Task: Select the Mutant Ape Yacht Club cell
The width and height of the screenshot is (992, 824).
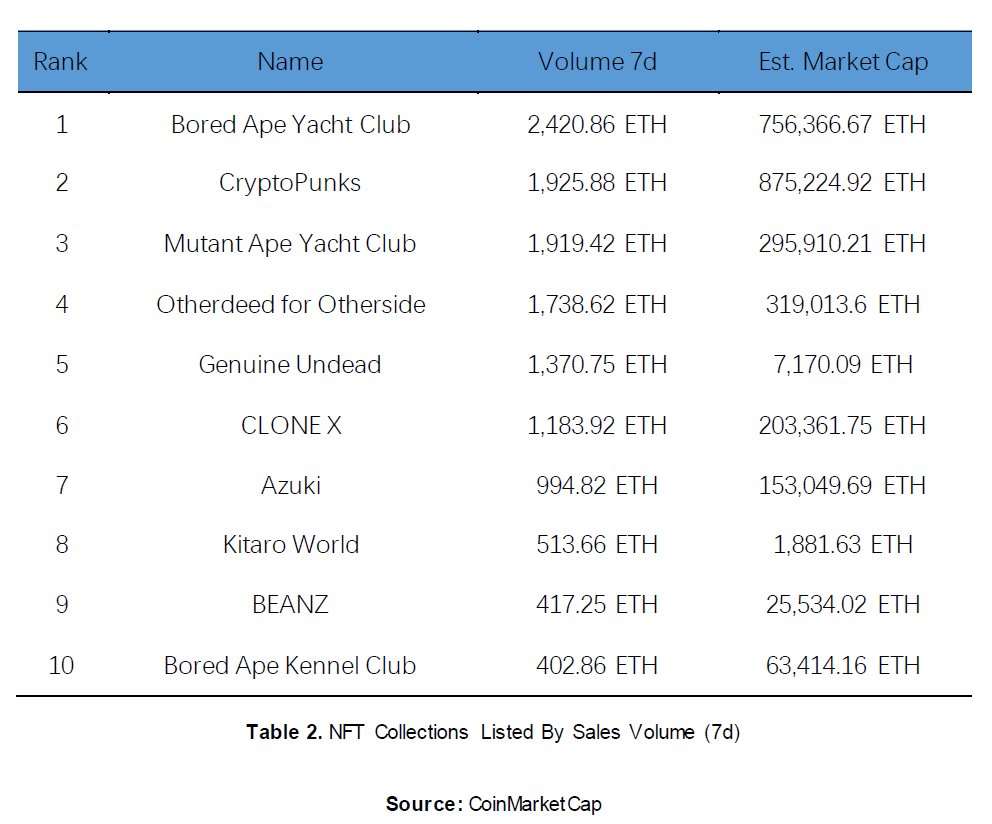Action: [290, 244]
